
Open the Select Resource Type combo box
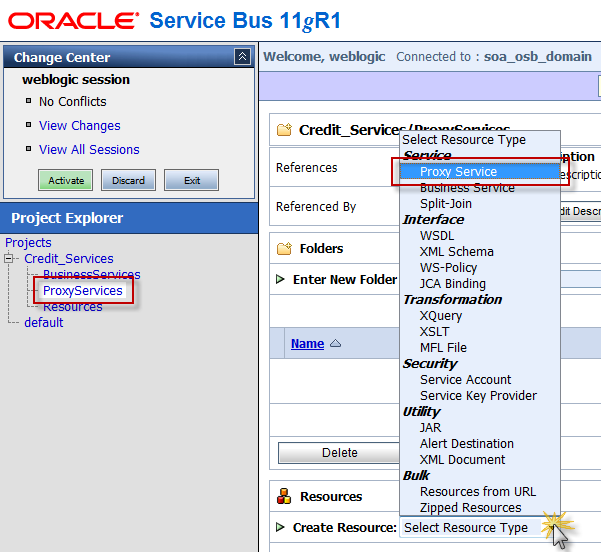point(479,527)
